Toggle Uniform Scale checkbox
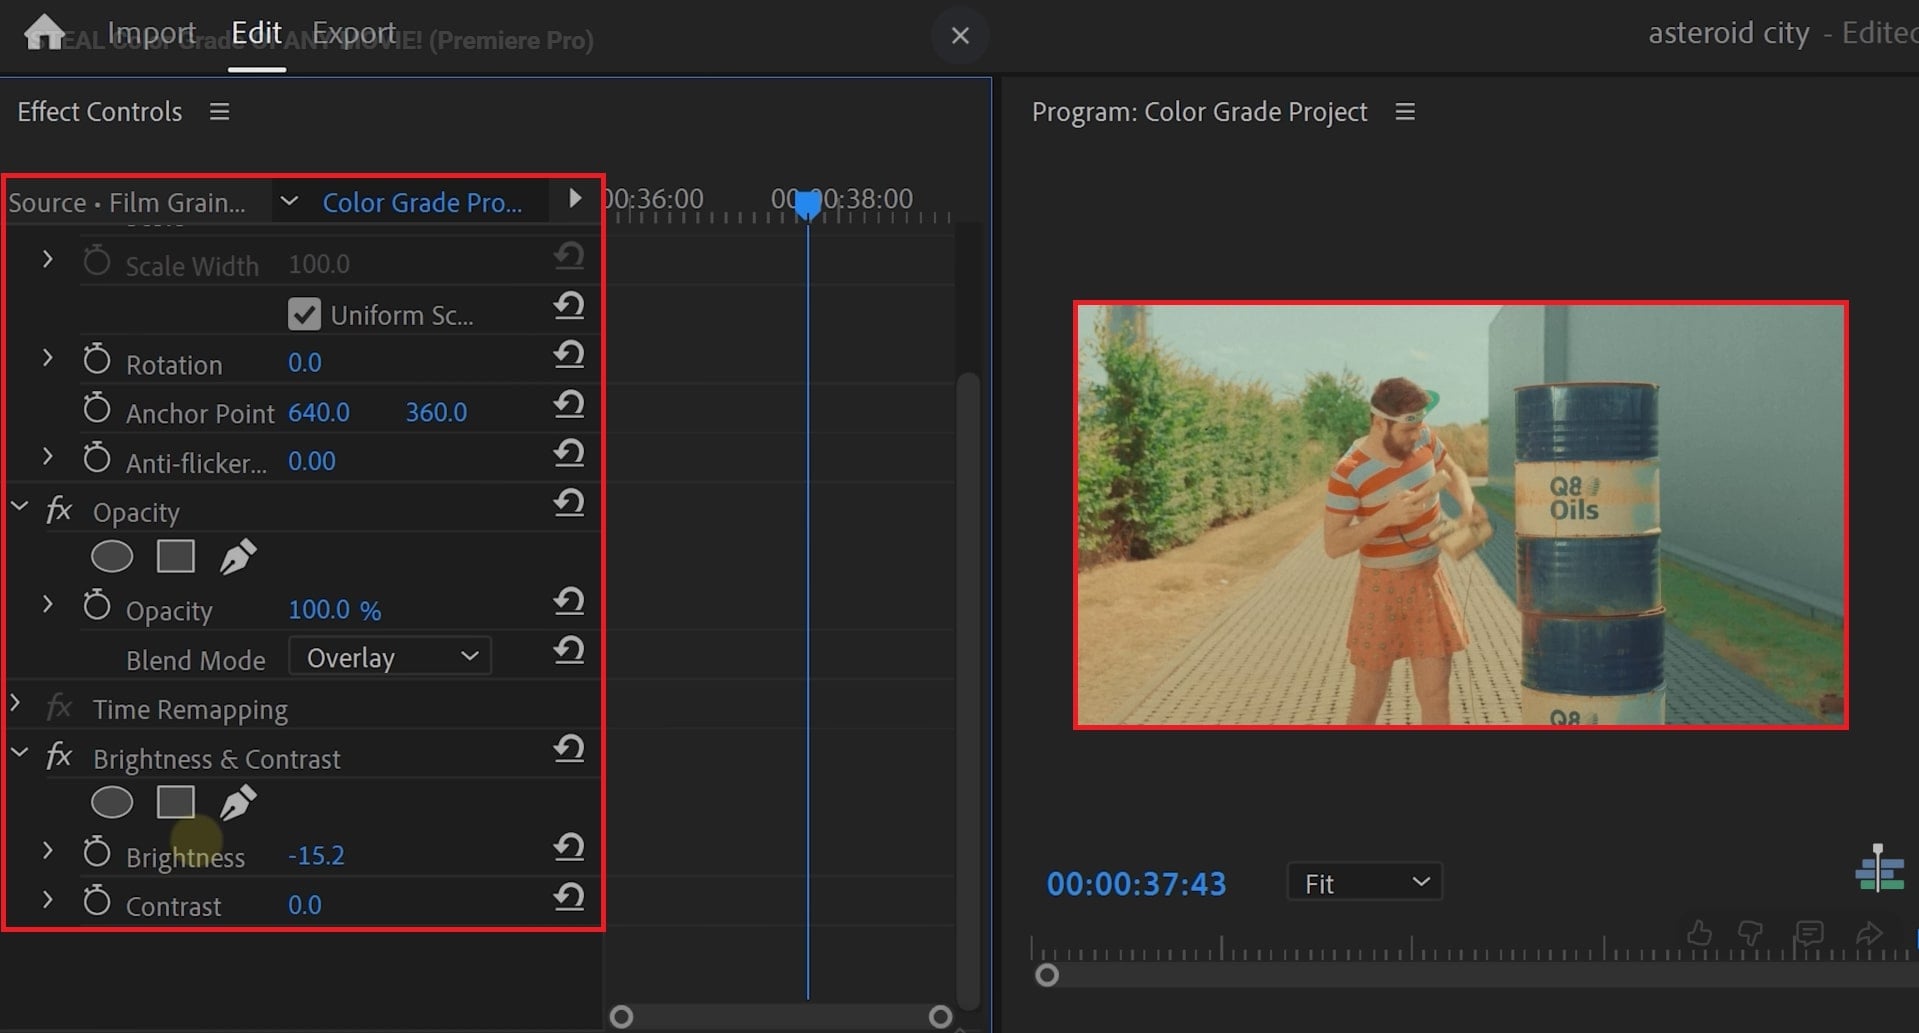1919x1033 pixels. [x=304, y=313]
